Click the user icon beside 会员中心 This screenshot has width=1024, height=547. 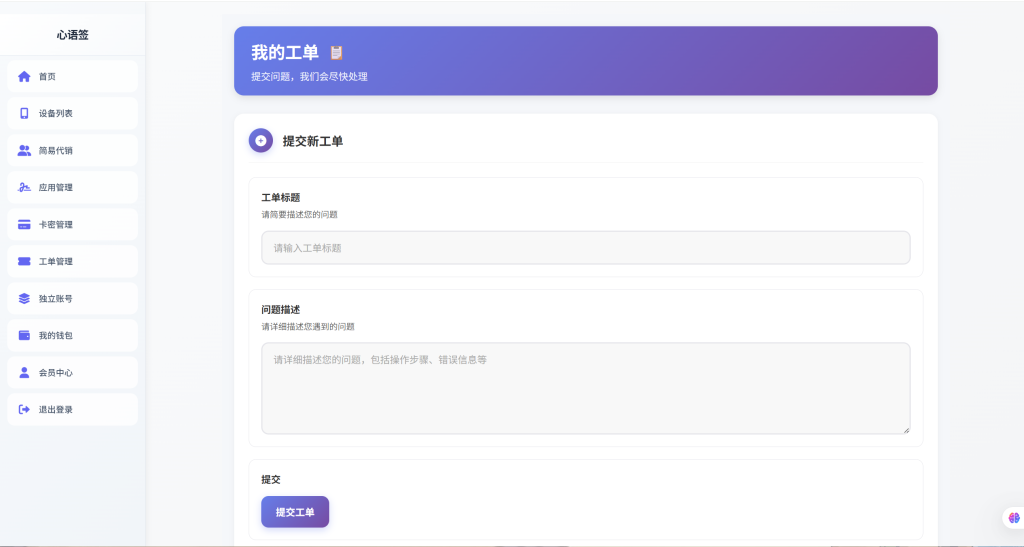pyautogui.click(x=24, y=372)
